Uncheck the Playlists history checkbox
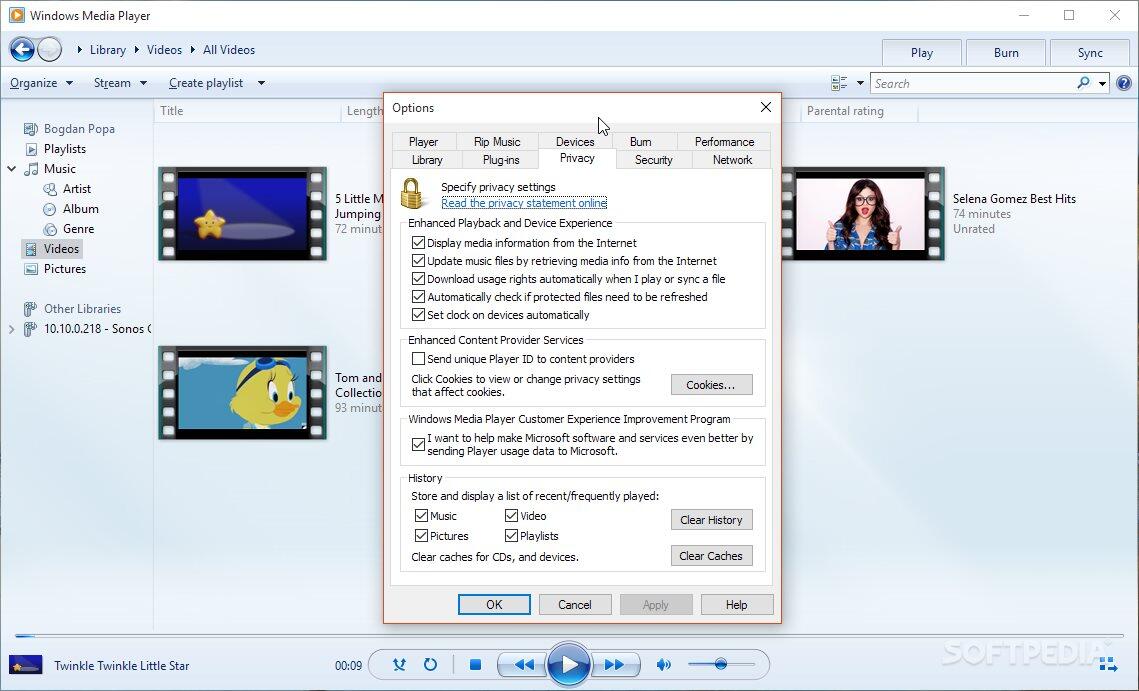The image size is (1139, 691). (x=511, y=536)
